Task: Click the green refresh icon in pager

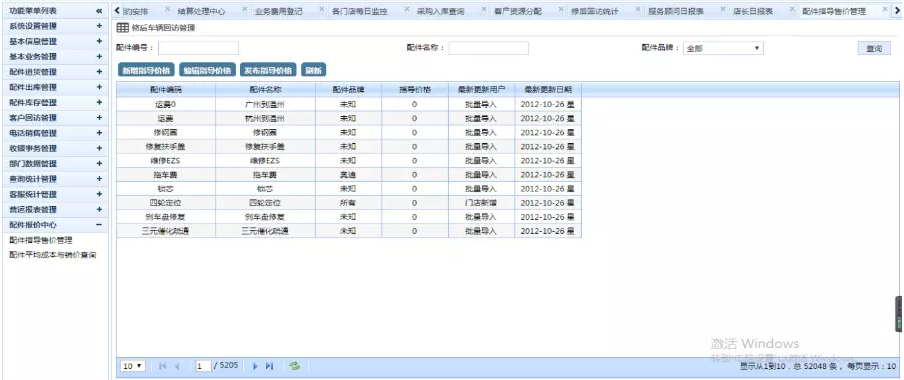Action: [295, 366]
